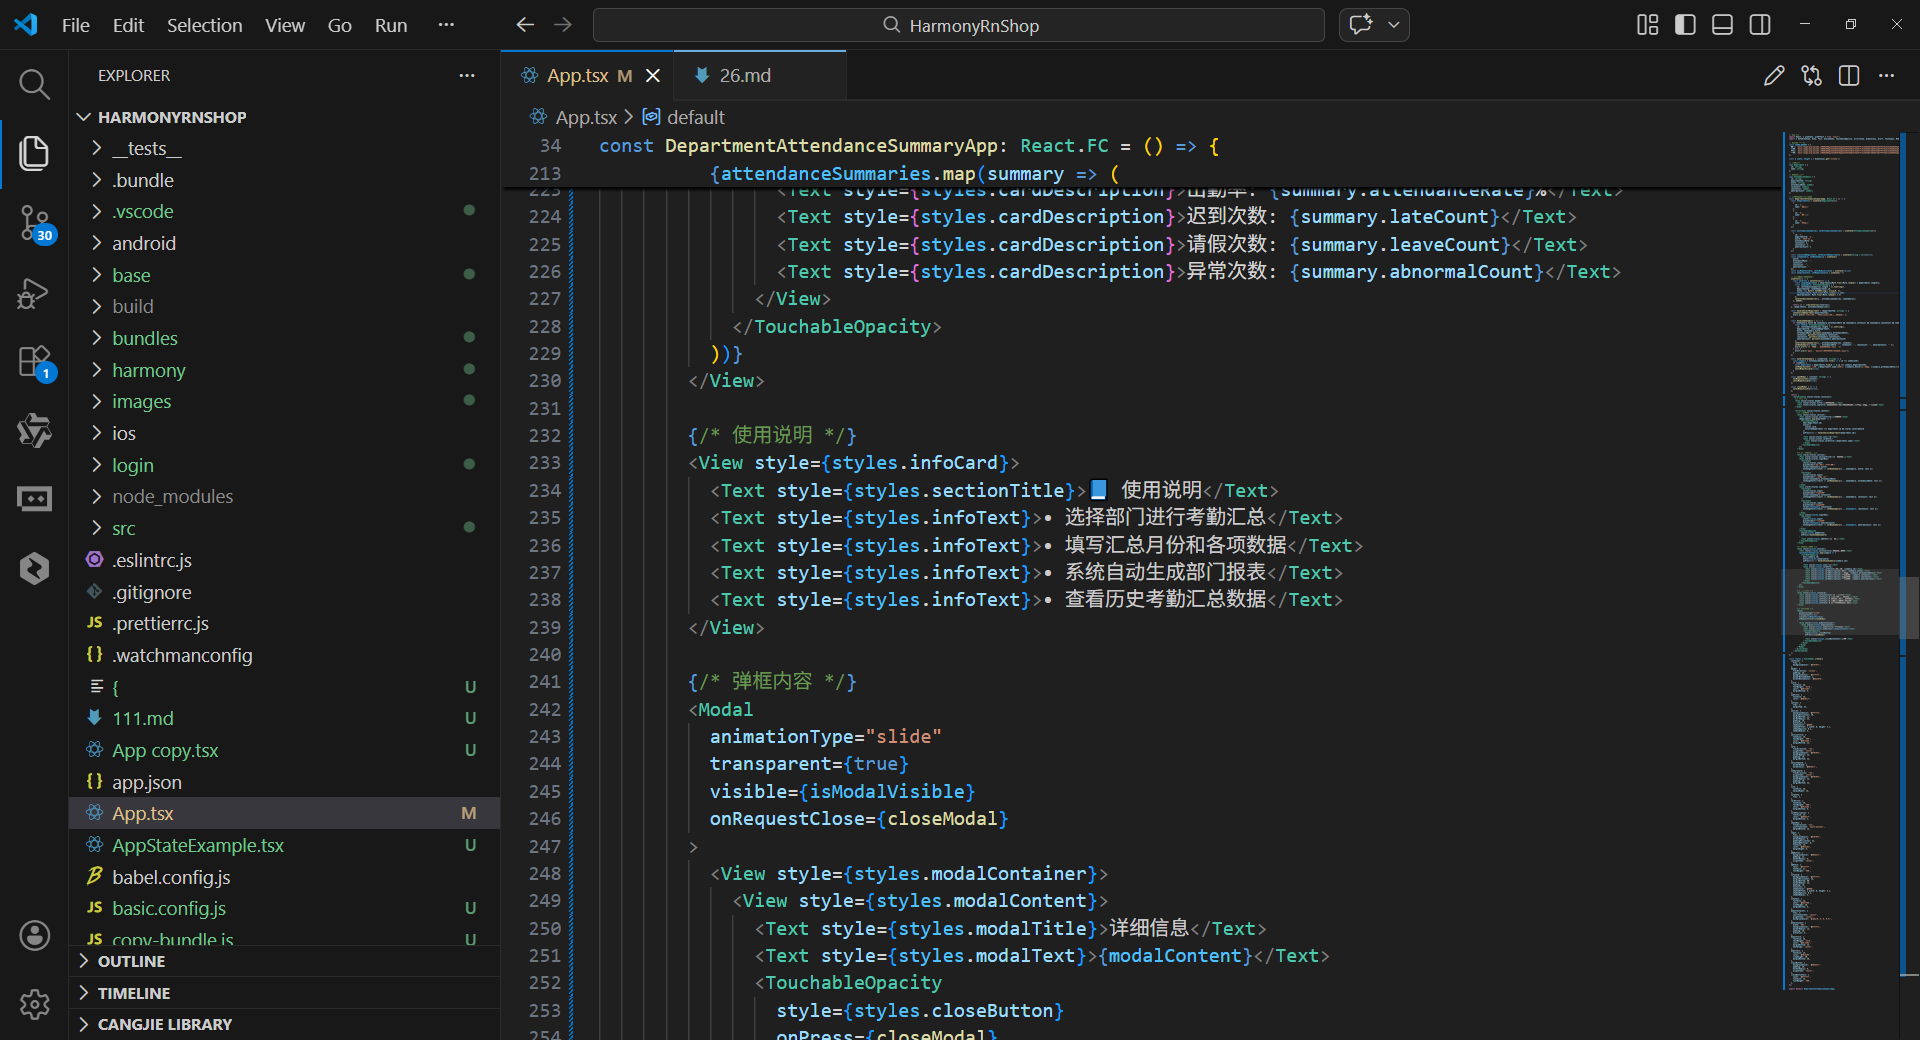The height and width of the screenshot is (1040, 1920).
Task: Expand the android folder
Action: tap(285, 243)
